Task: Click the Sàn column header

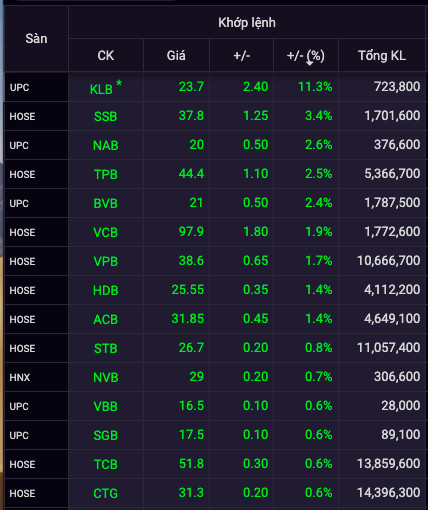Action: click(36, 39)
